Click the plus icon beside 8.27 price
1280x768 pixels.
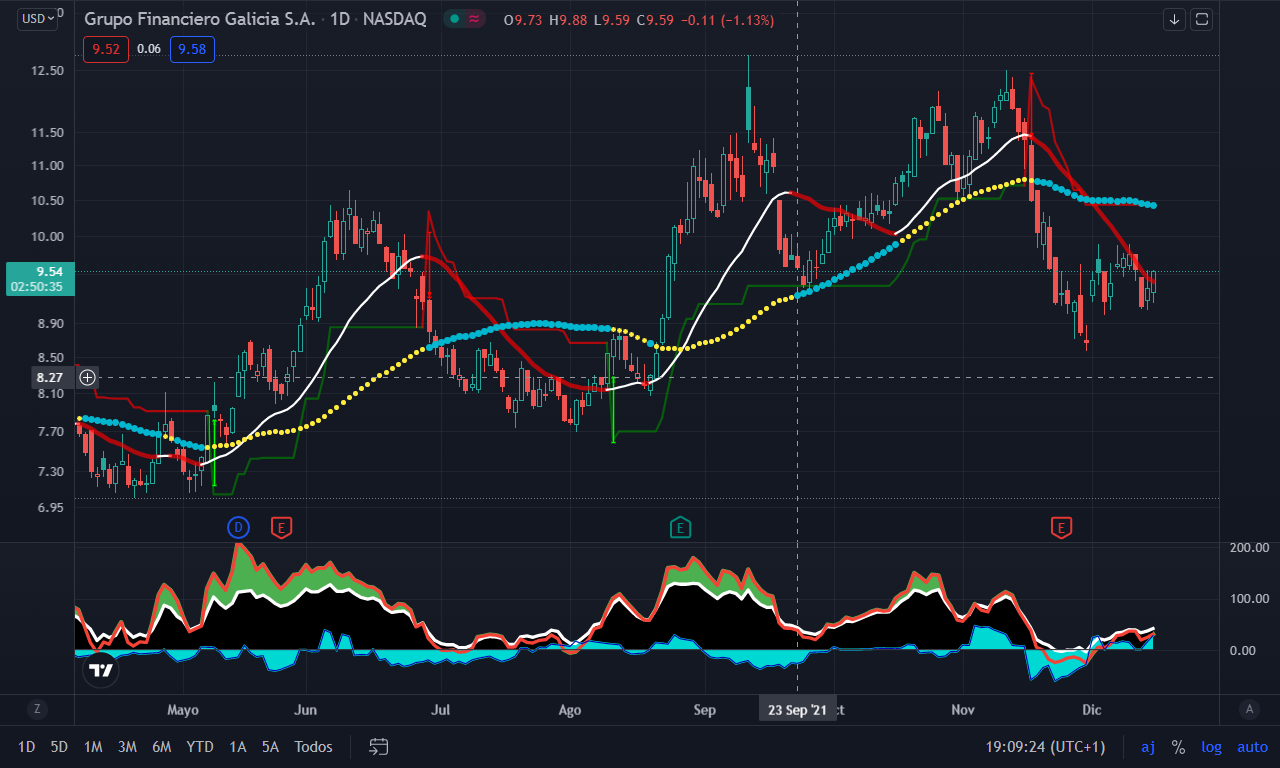pos(88,377)
